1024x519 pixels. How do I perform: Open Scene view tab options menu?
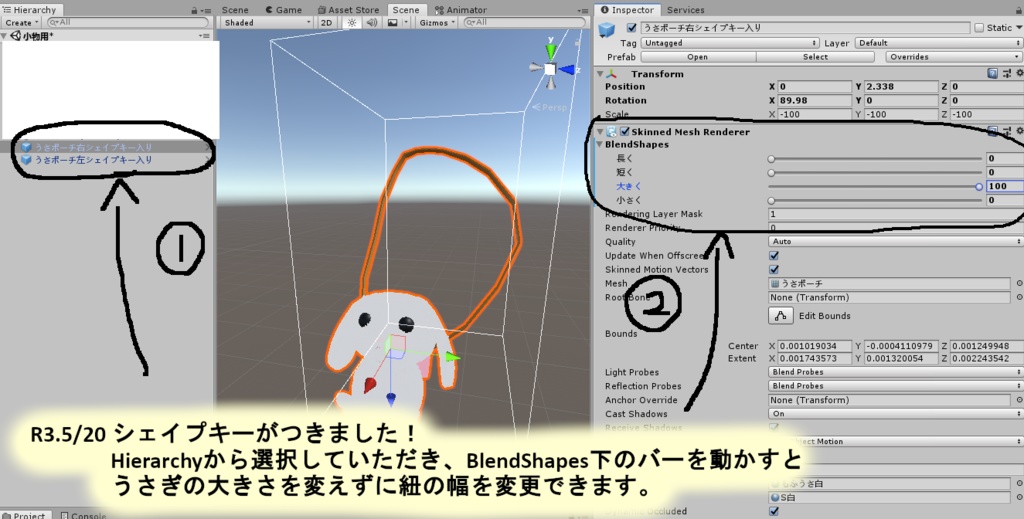click(x=583, y=10)
